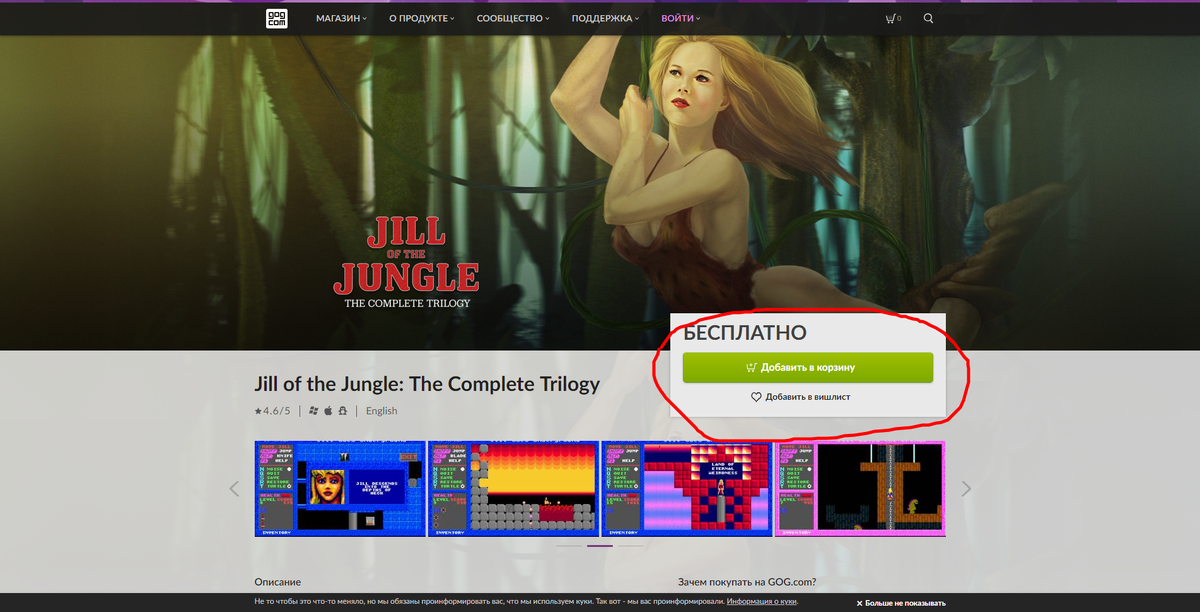Open screenshot with Jill's portrait dialog
The height and width of the screenshot is (612, 1200).
tap(340, 489)
